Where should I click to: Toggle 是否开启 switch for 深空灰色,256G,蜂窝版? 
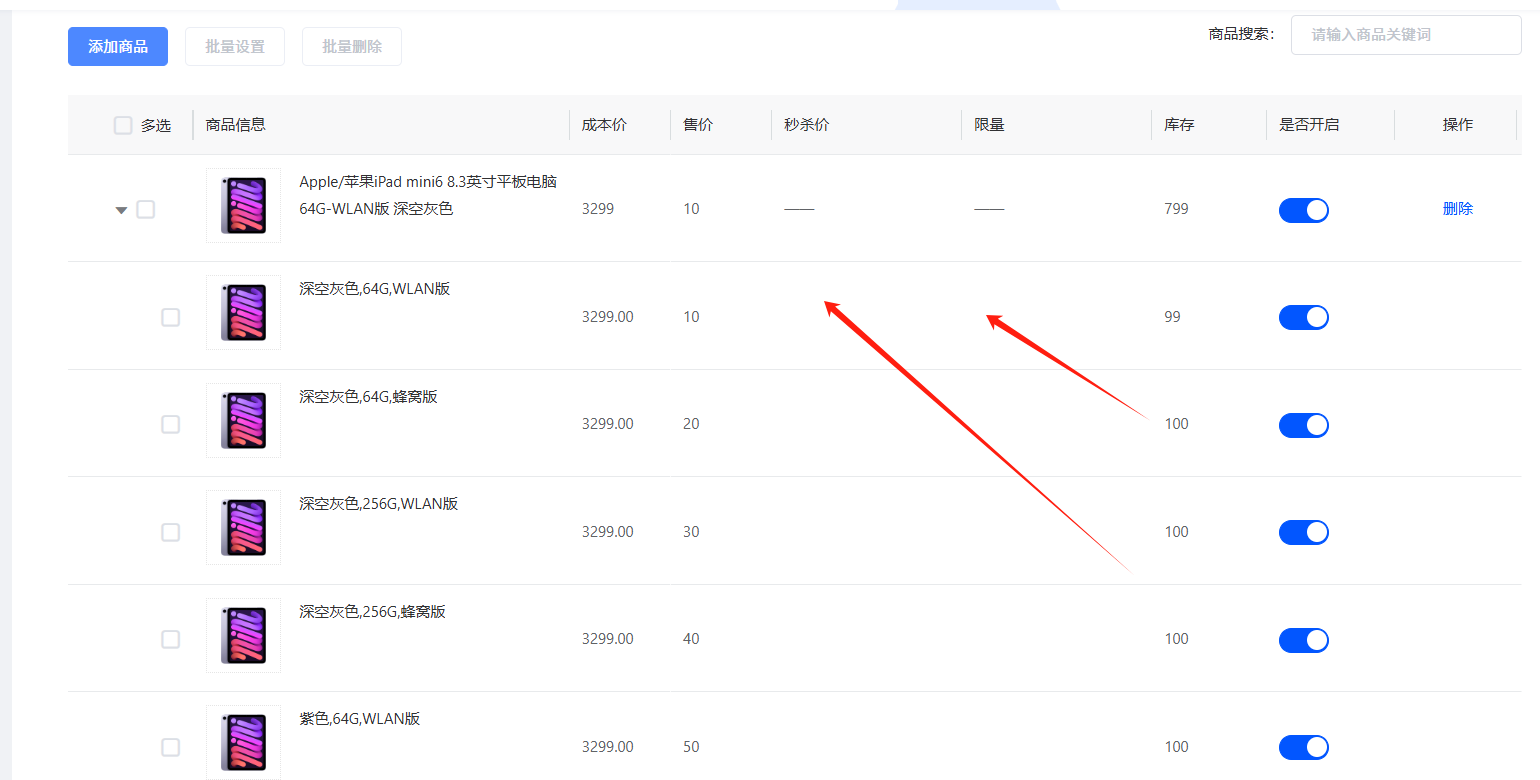click(1304, 640)
